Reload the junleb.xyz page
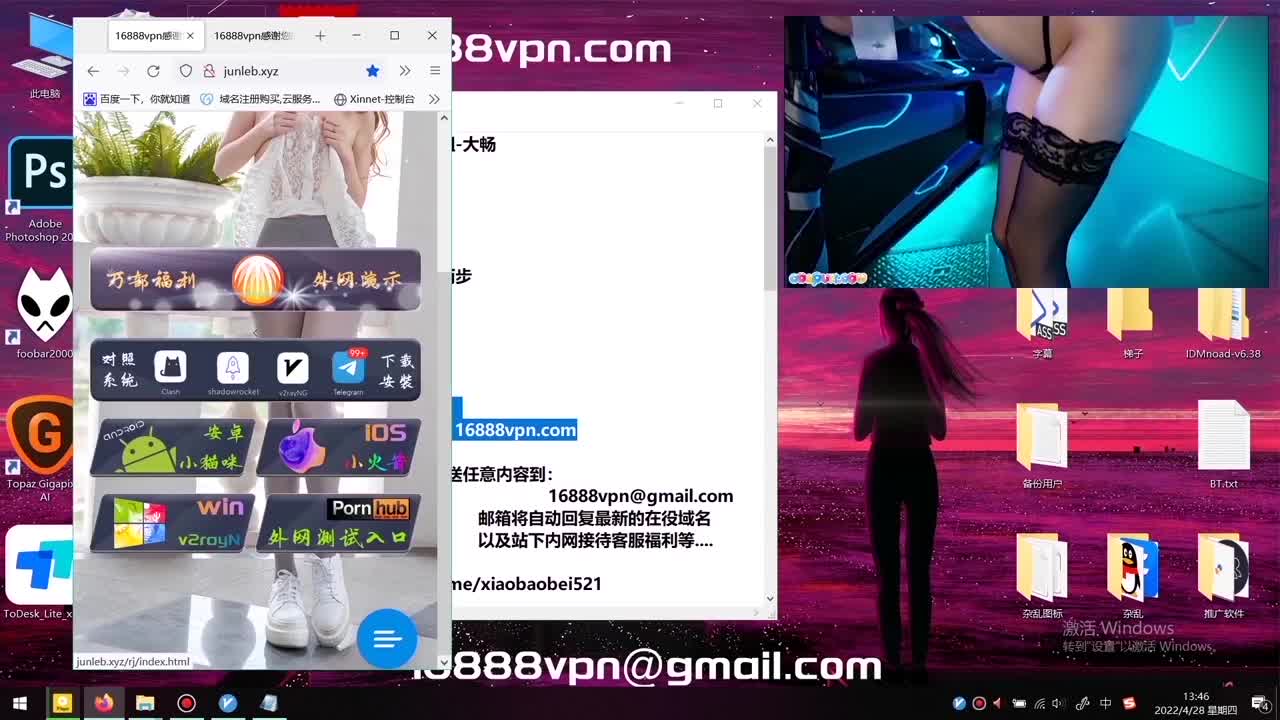Screen dimensions: 1280x720 click(153, 71)
